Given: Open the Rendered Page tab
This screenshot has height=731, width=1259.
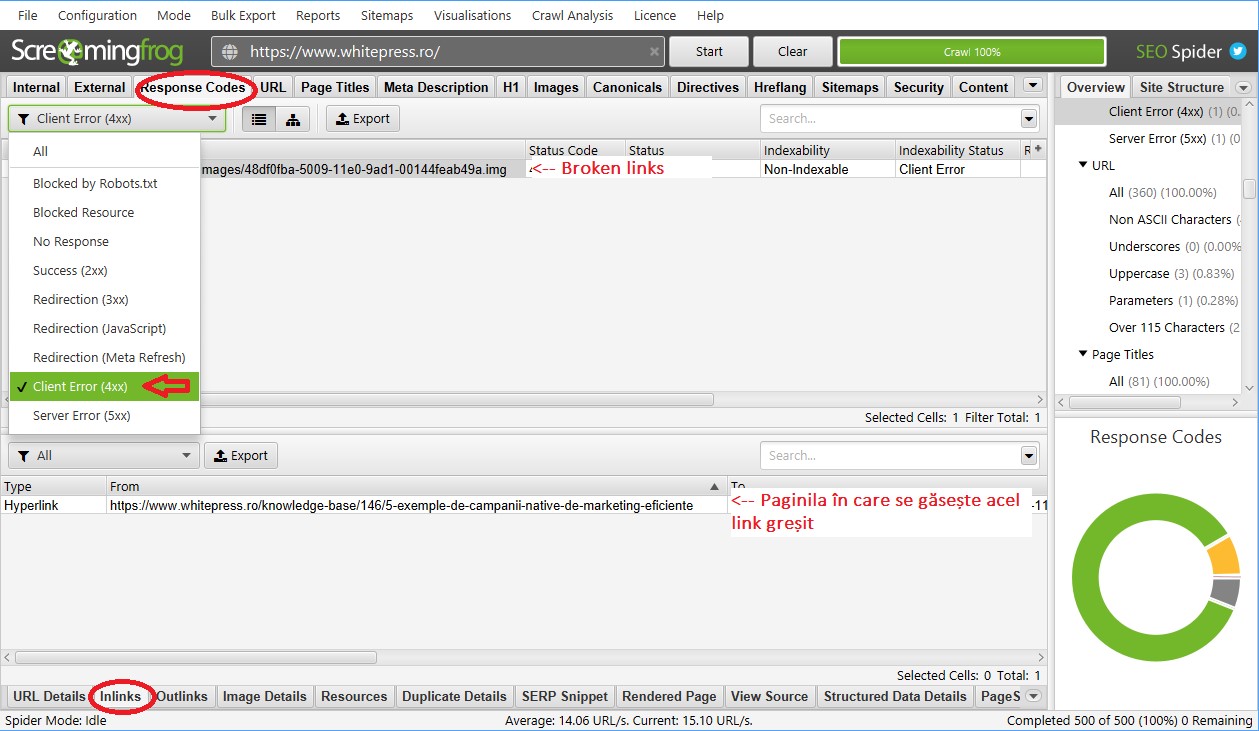Looking at the screenshot, I should click(x=669, y=696).
